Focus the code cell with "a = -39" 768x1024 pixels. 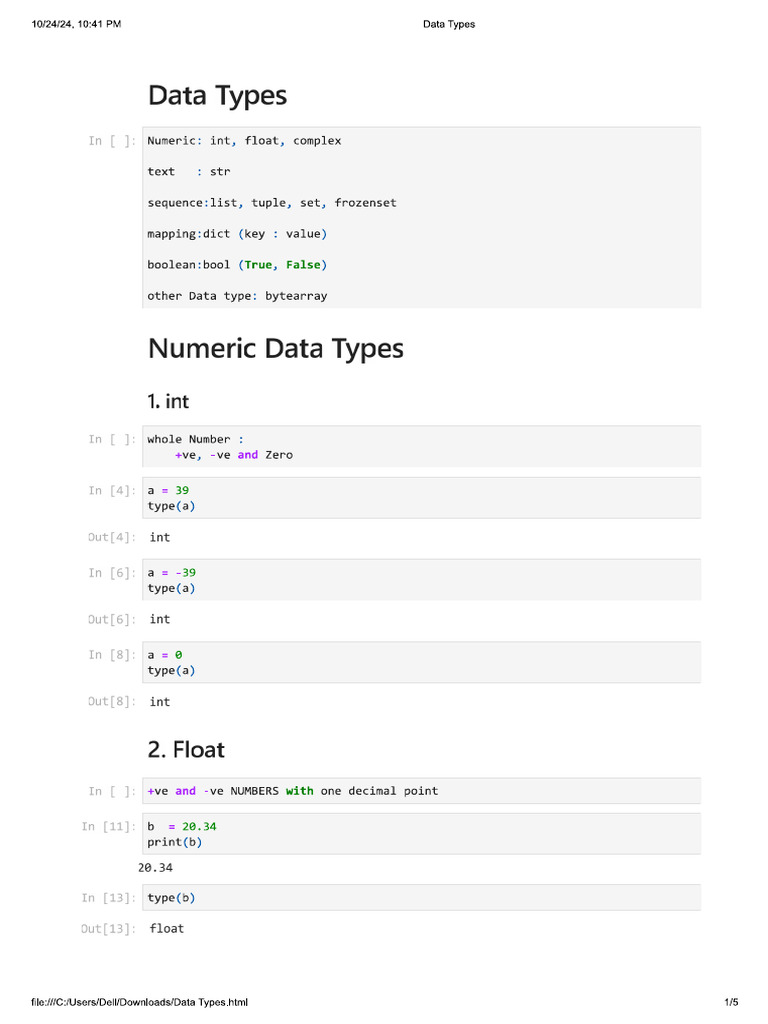tap(421, 580)
